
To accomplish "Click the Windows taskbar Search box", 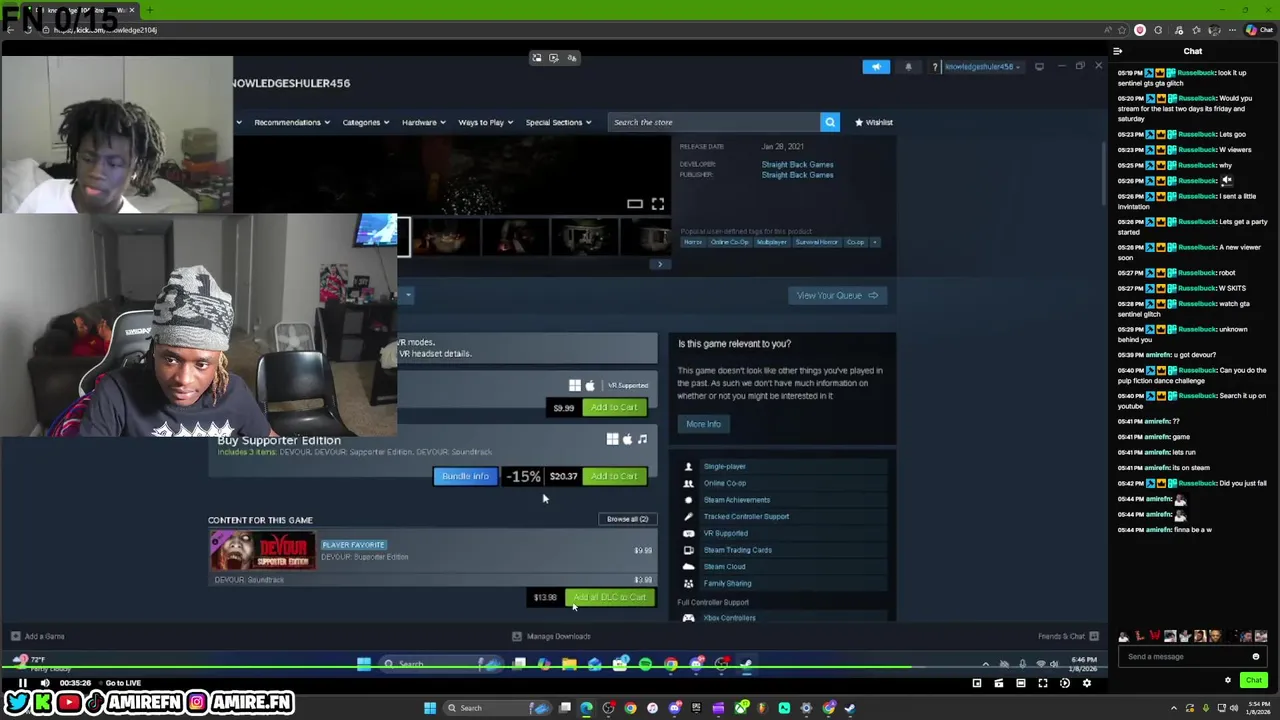I will click(x=498, y=708).
